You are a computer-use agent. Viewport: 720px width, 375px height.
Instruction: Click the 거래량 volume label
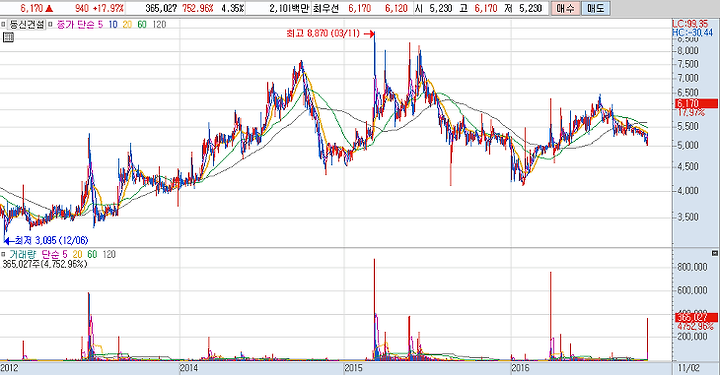(23, 254)
